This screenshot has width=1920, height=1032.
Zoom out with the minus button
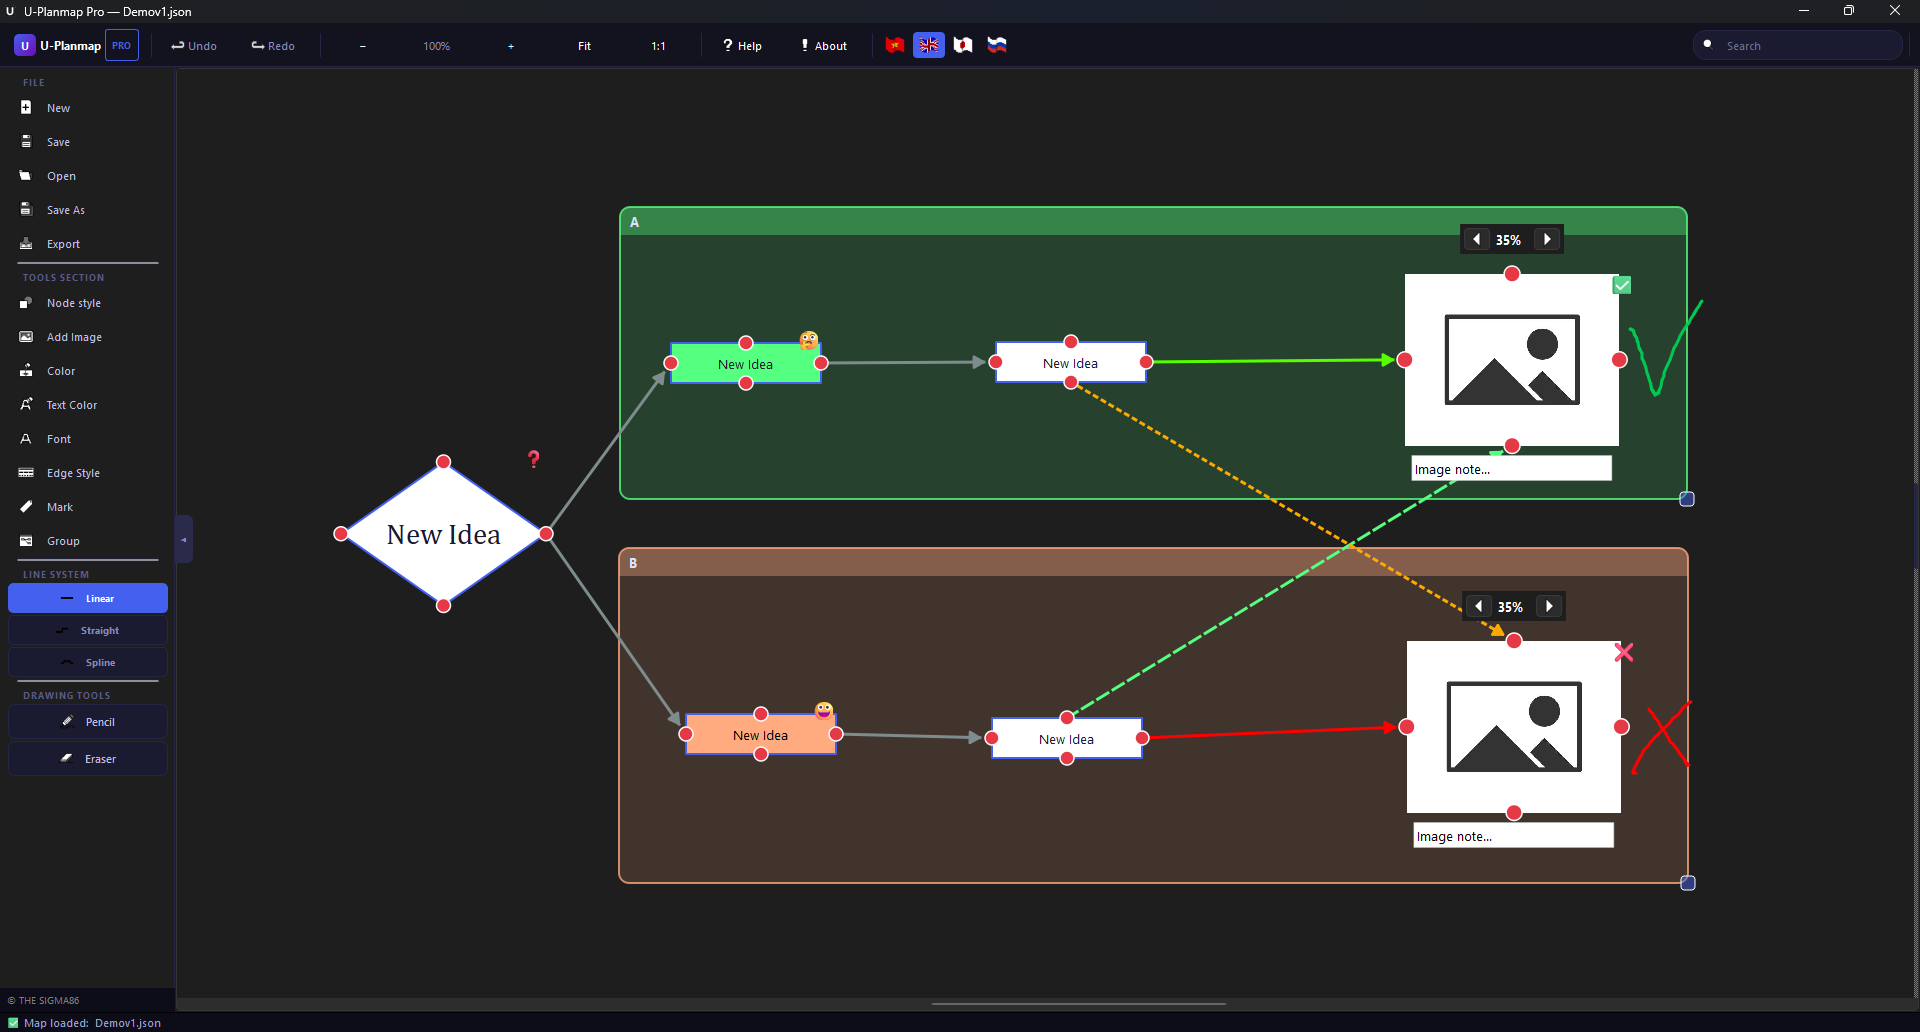coord(363,46)
